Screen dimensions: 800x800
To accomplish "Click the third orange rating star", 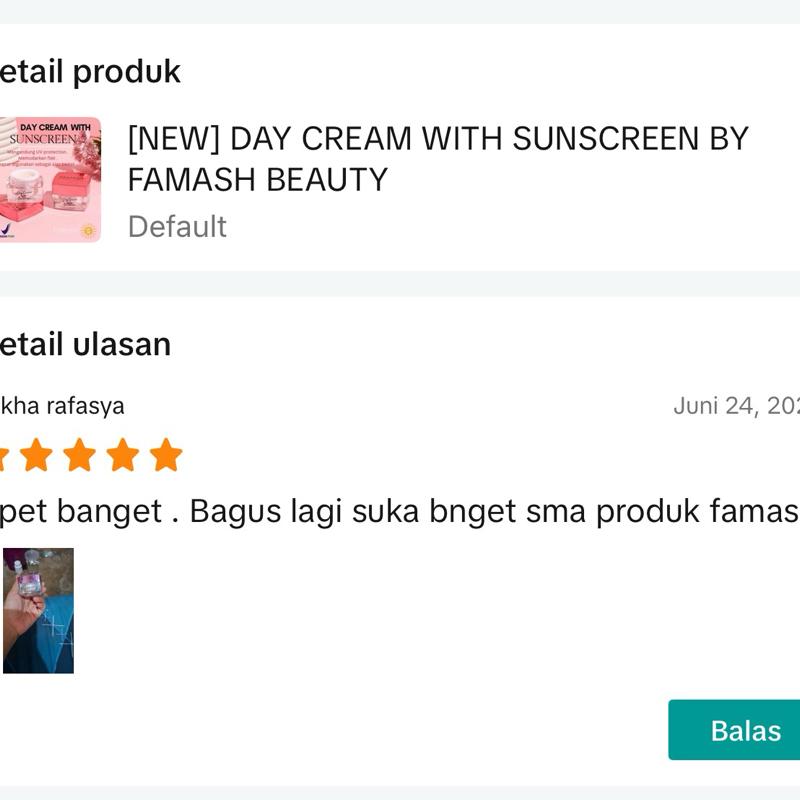I will (x=79, y=455).
